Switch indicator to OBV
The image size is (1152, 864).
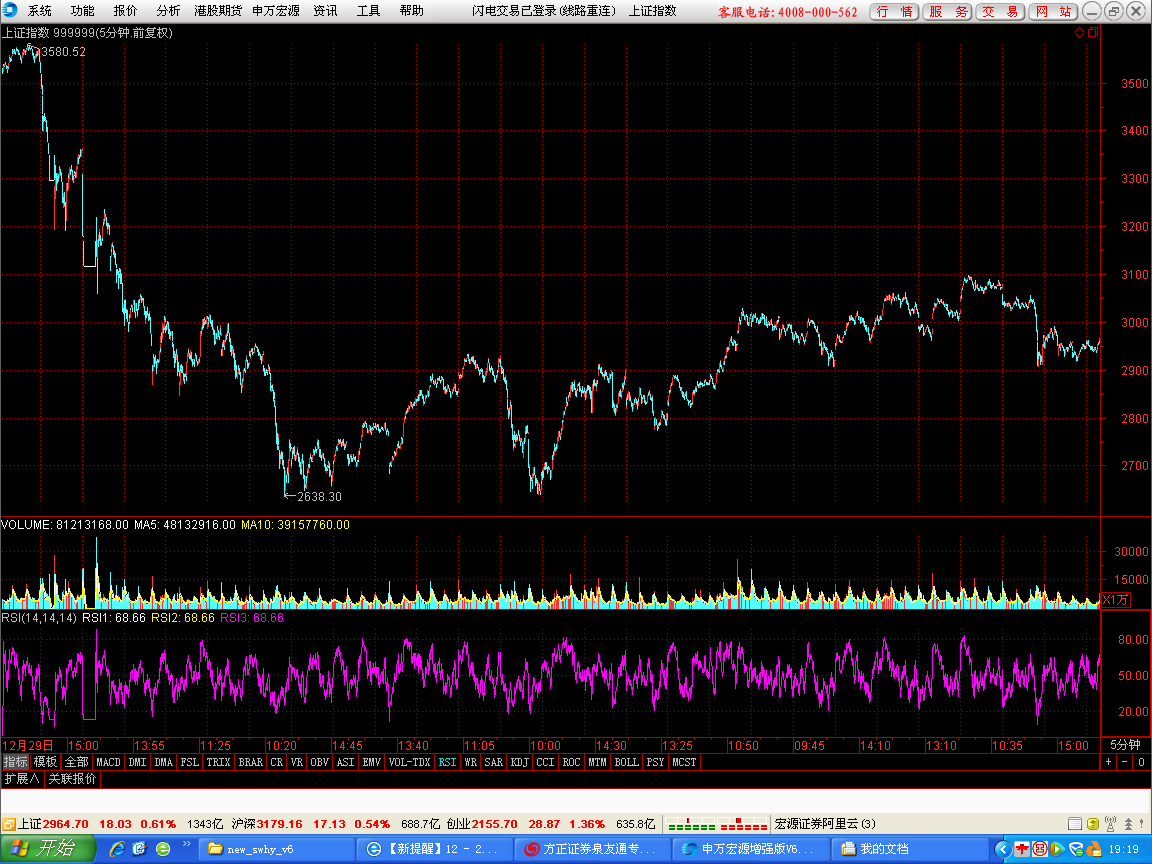pyautogui.click(x=320, y=762)
